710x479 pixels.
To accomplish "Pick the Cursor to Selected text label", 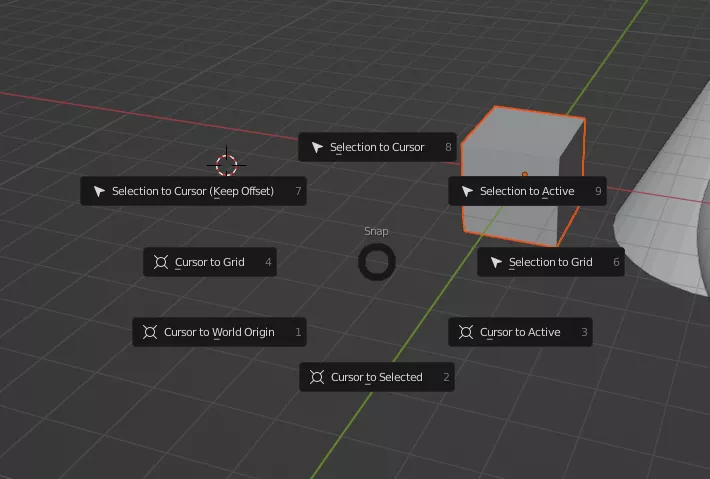I will point(376,377).
